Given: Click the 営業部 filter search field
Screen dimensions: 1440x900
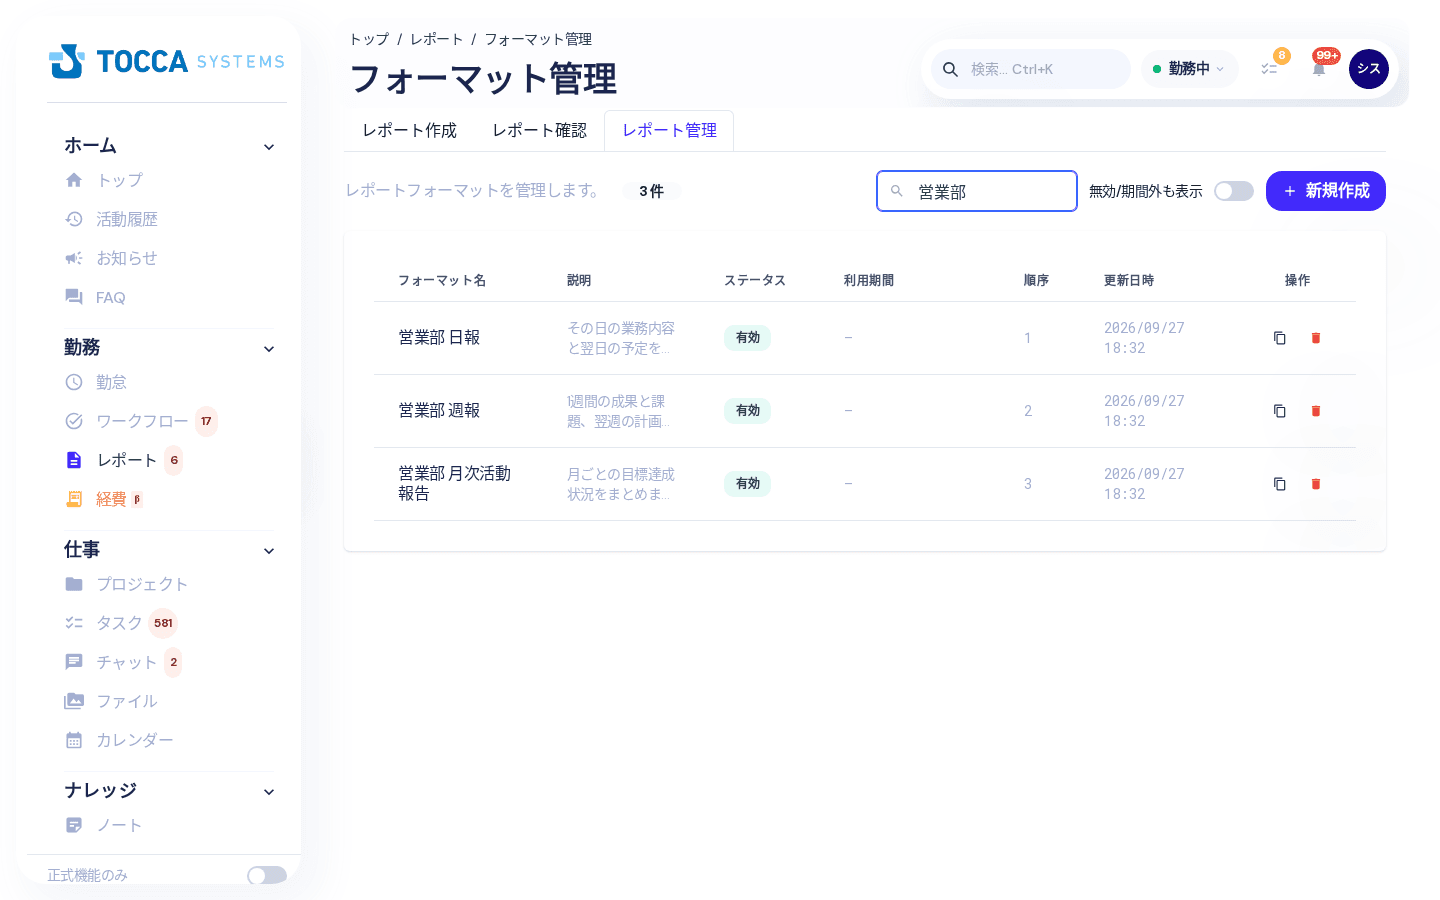Looking at the screenshot, I should pyautogui.click(x=977, y=191).
